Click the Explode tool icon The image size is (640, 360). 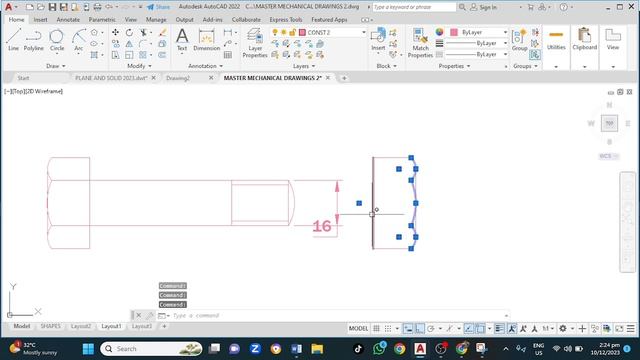[162, 44]
